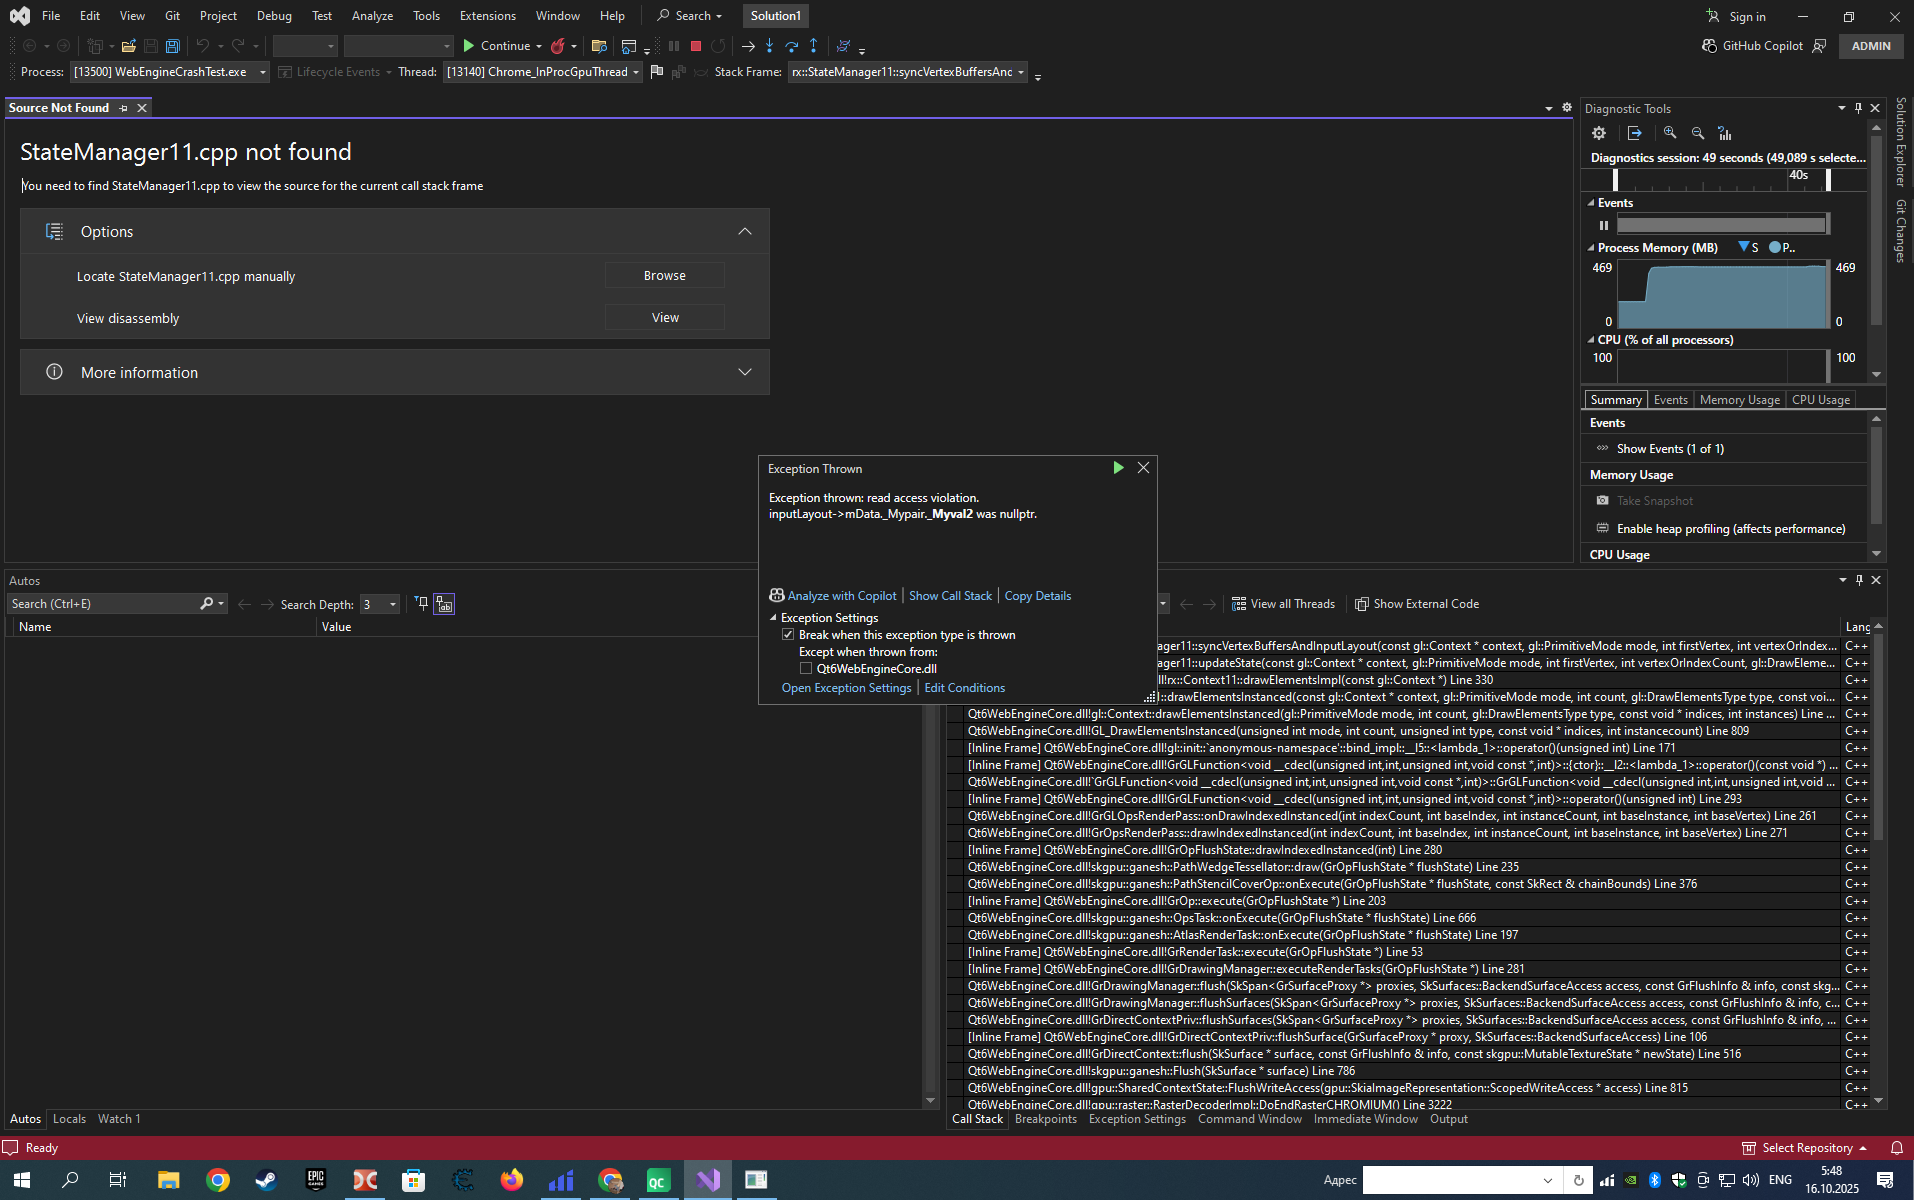Click Browse to locate StateManager11.cpp
This screenshot has height=1200, width=1914.
[664, 276]
